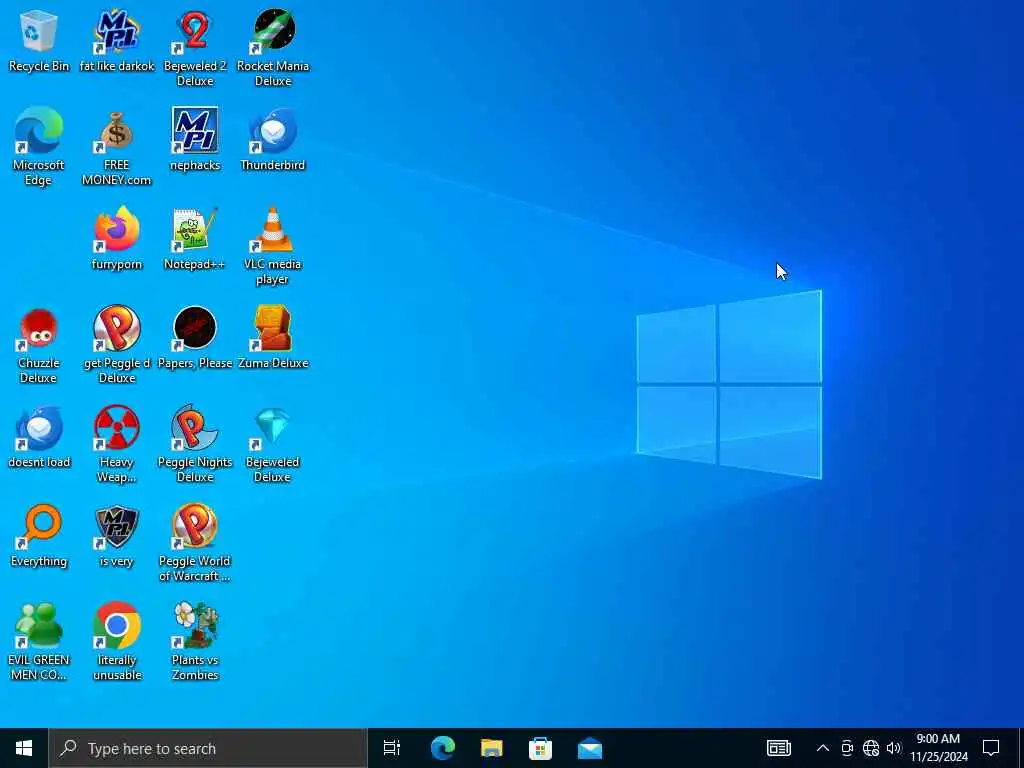The width and height of the screenshot is (1024, 768).
Task: Select the Plants vs Zombies shortcut
Action: 195,642
